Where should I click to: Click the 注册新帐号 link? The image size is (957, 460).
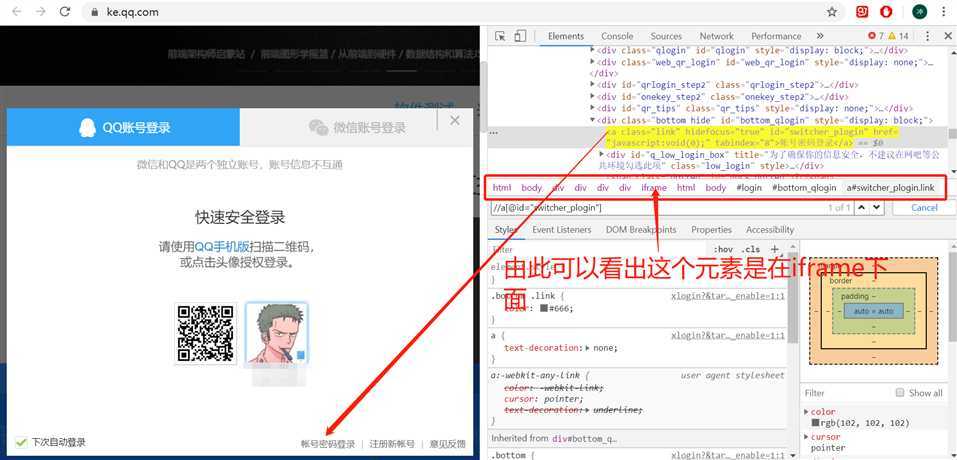pos(391,444)
